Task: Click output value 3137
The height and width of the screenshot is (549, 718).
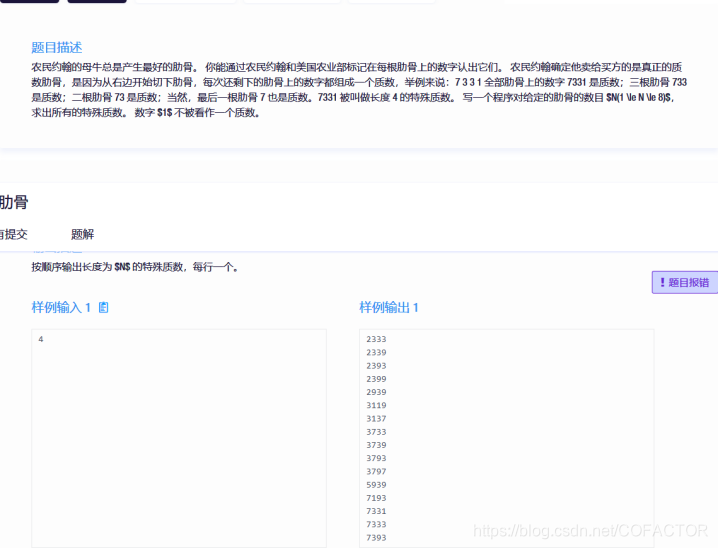Action: 376,419
